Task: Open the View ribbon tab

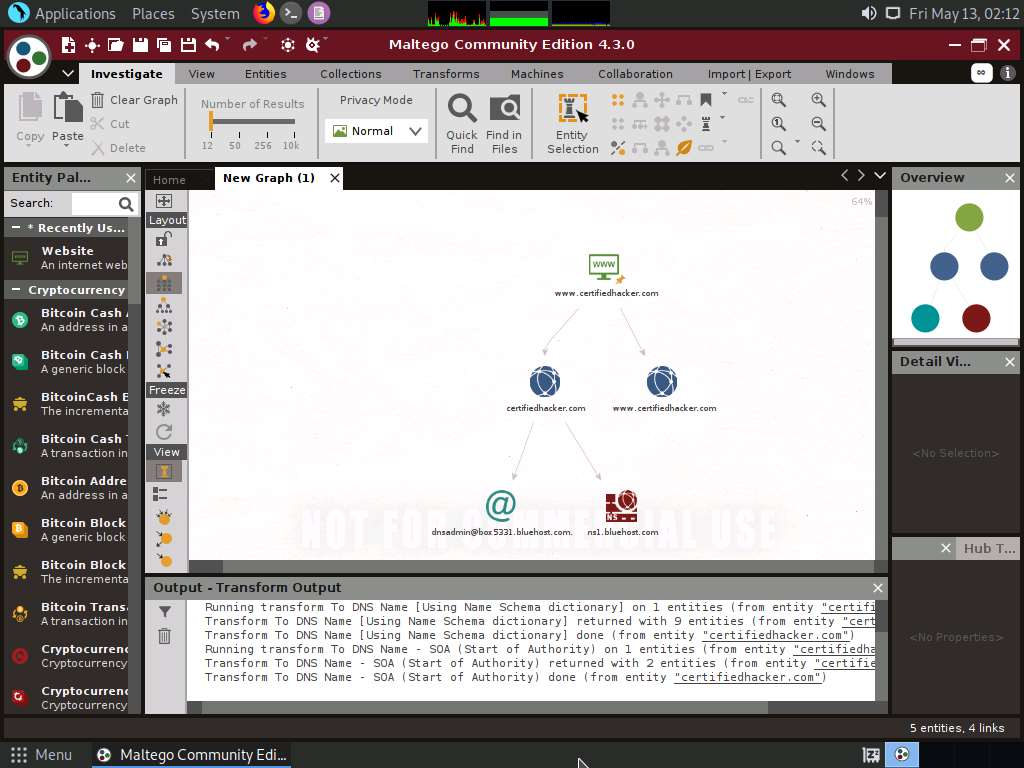Action: click(201, 74)
